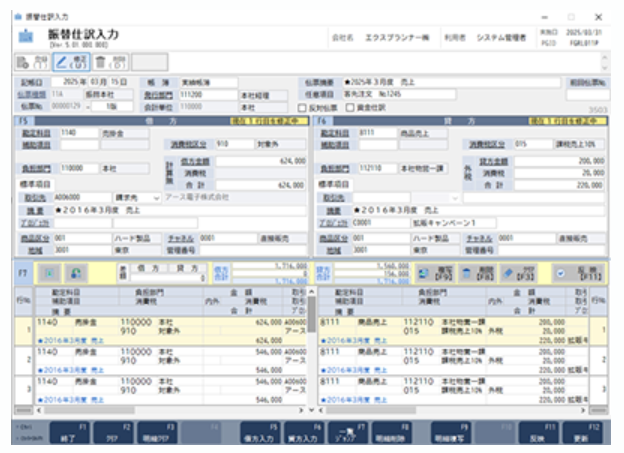The width and height of the screenshot is (624, 453).
Task: Click the debit 勘定科目 link label
Action: [36, 133]
